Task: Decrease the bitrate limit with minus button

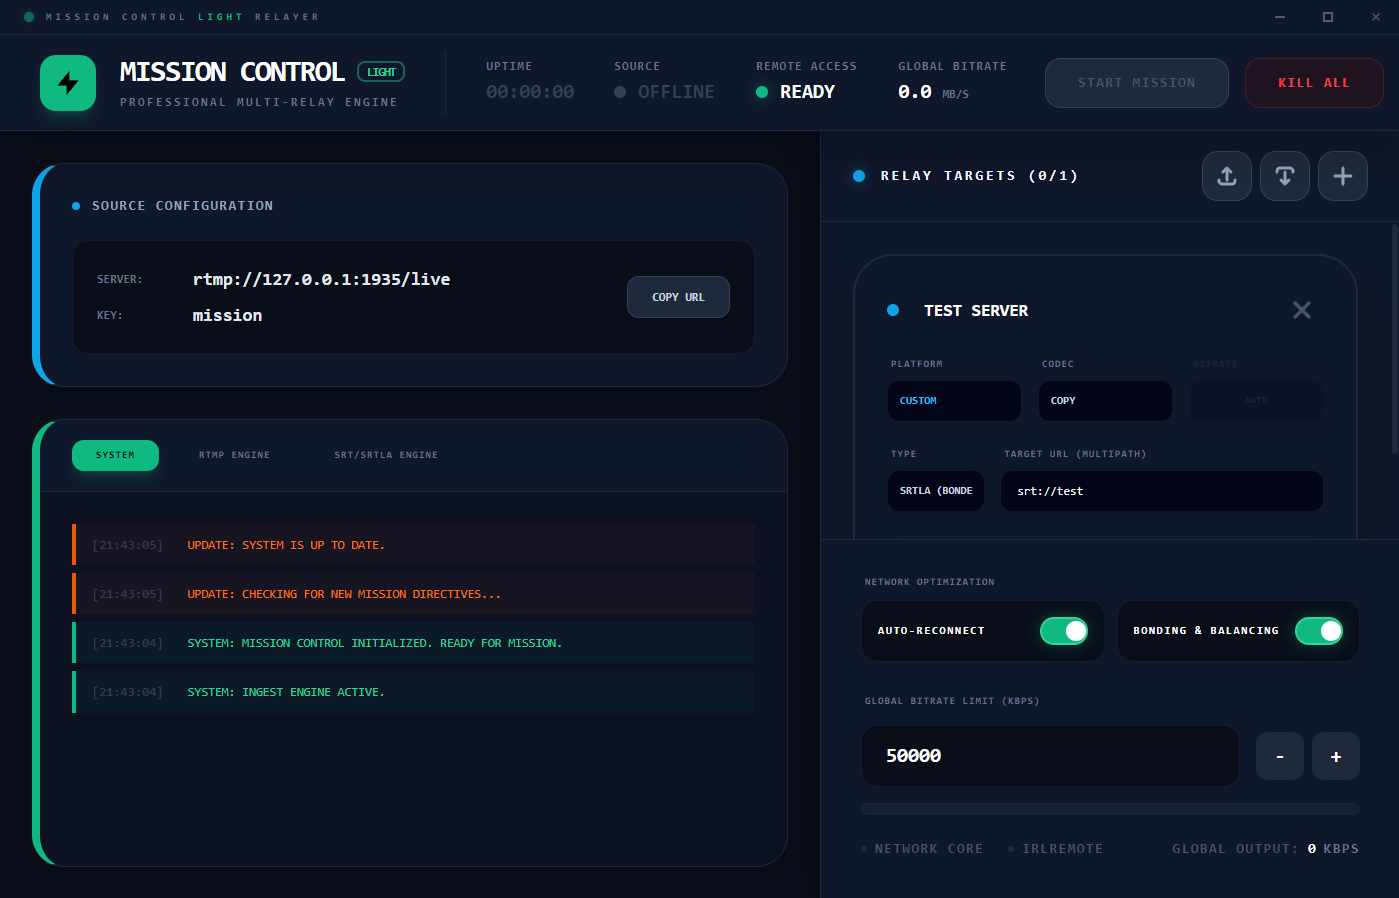Action: click(x=1280, y=756)
